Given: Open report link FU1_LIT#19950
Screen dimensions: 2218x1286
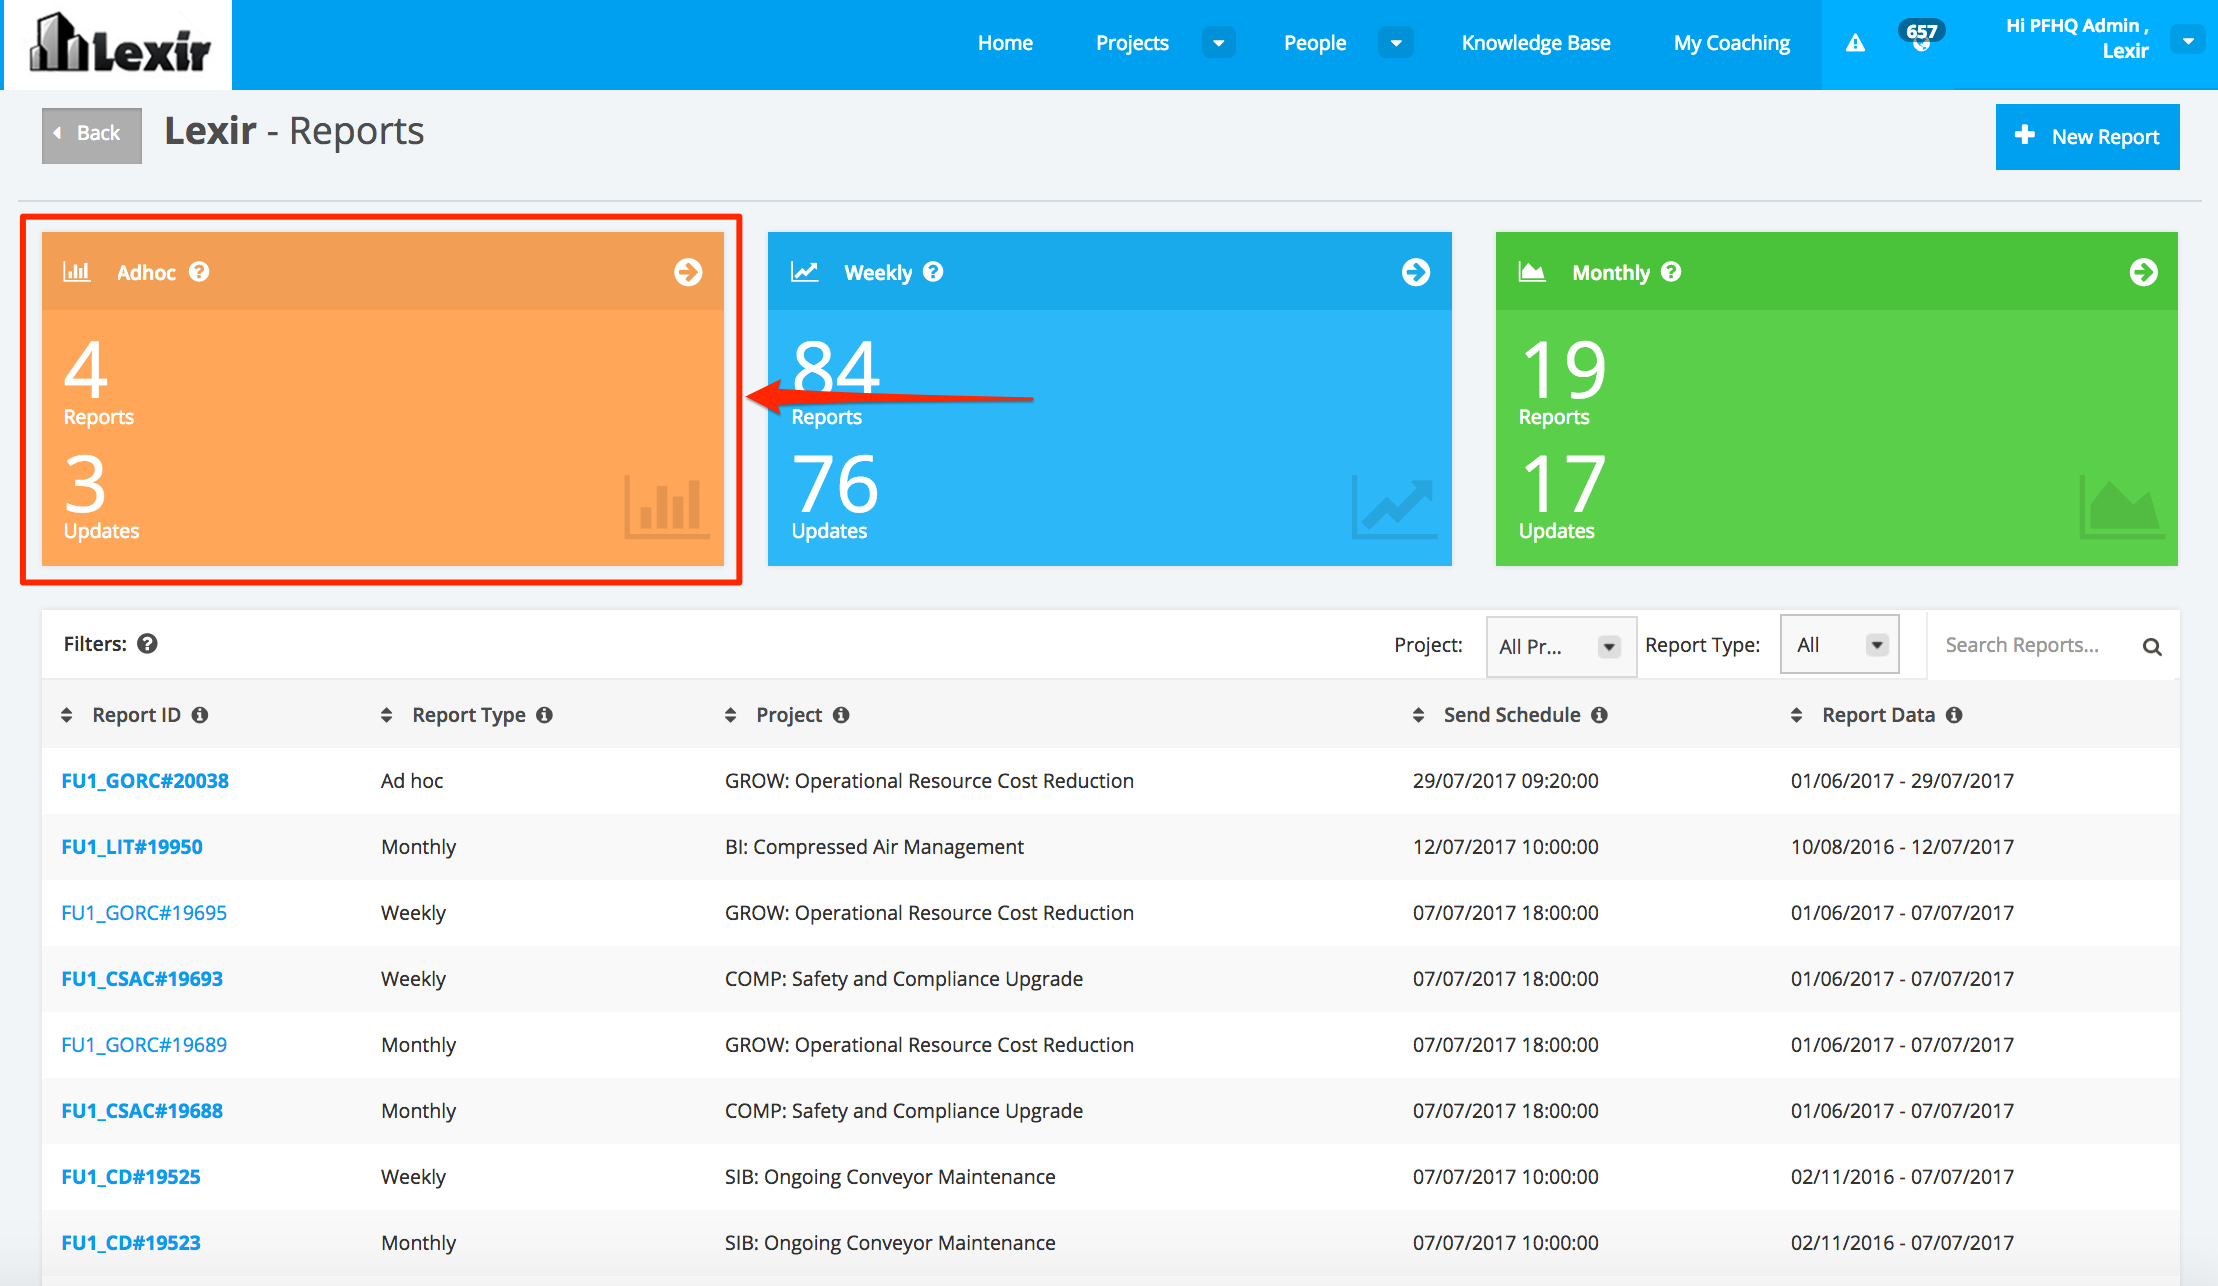Looking at the screenshot, I should (132, 847).
